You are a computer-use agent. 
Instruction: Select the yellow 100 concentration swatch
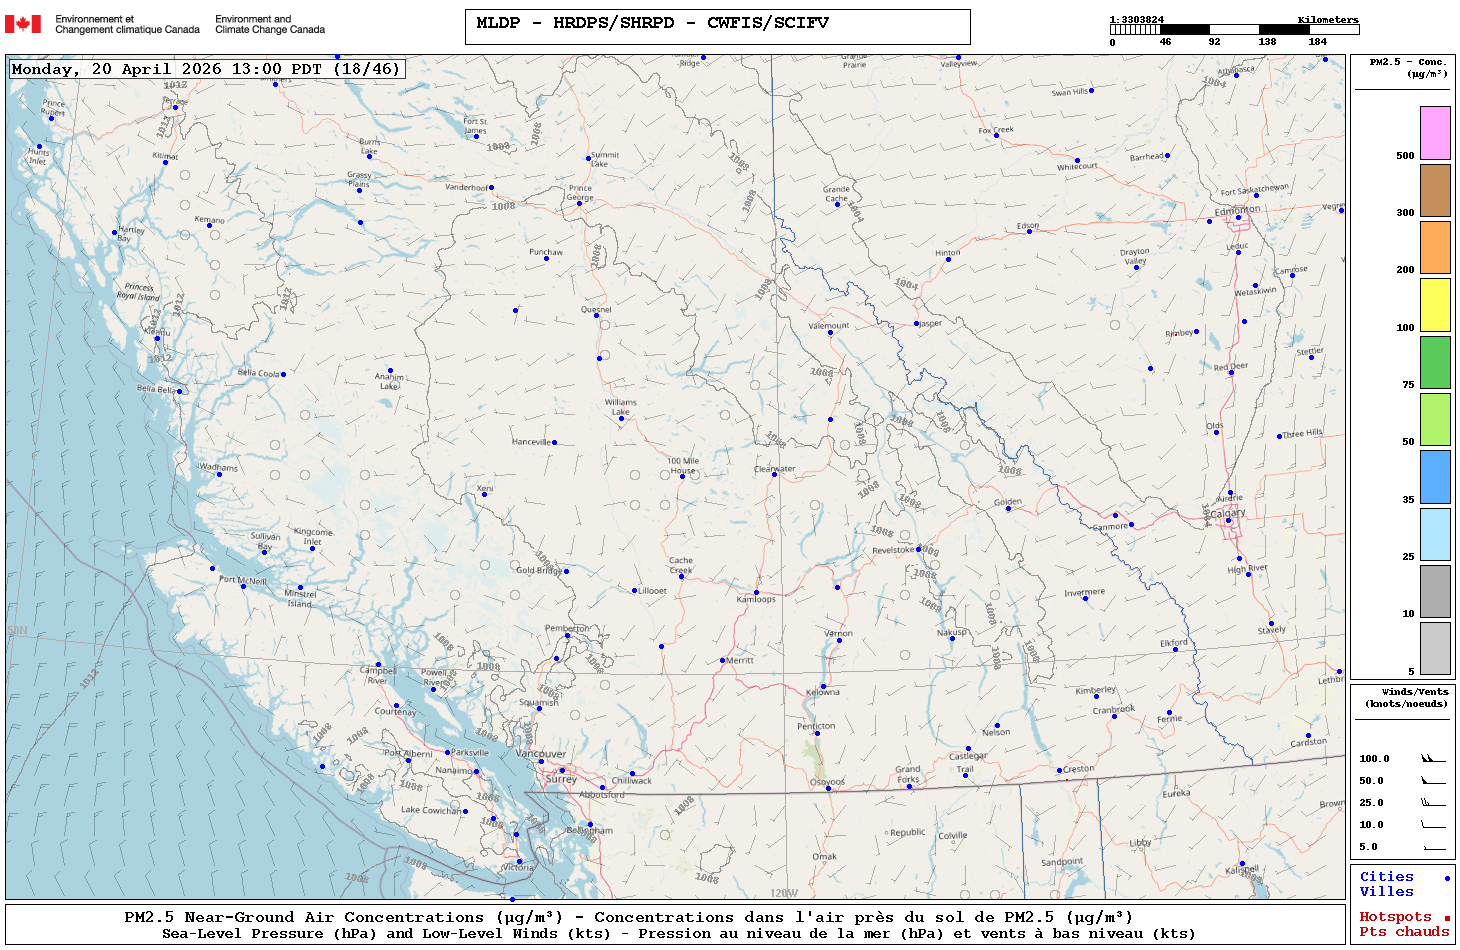point(1435,305)
